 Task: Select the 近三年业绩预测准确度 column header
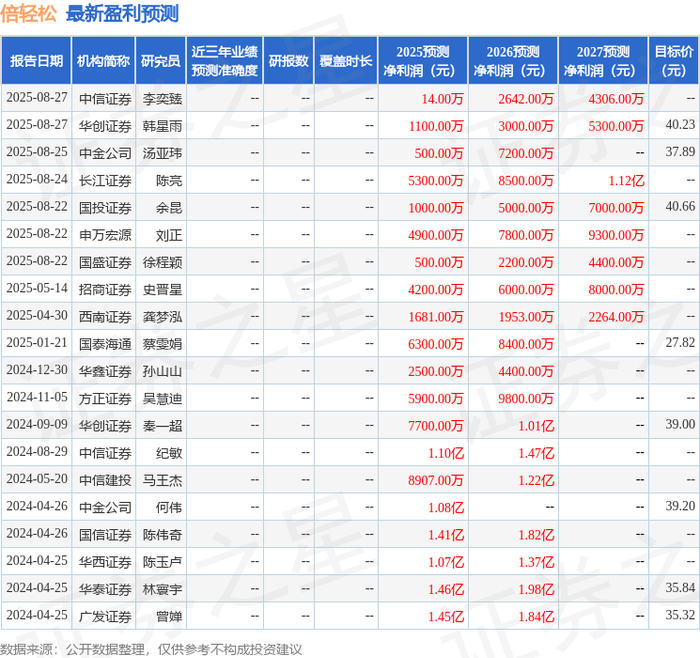point(225,61)
